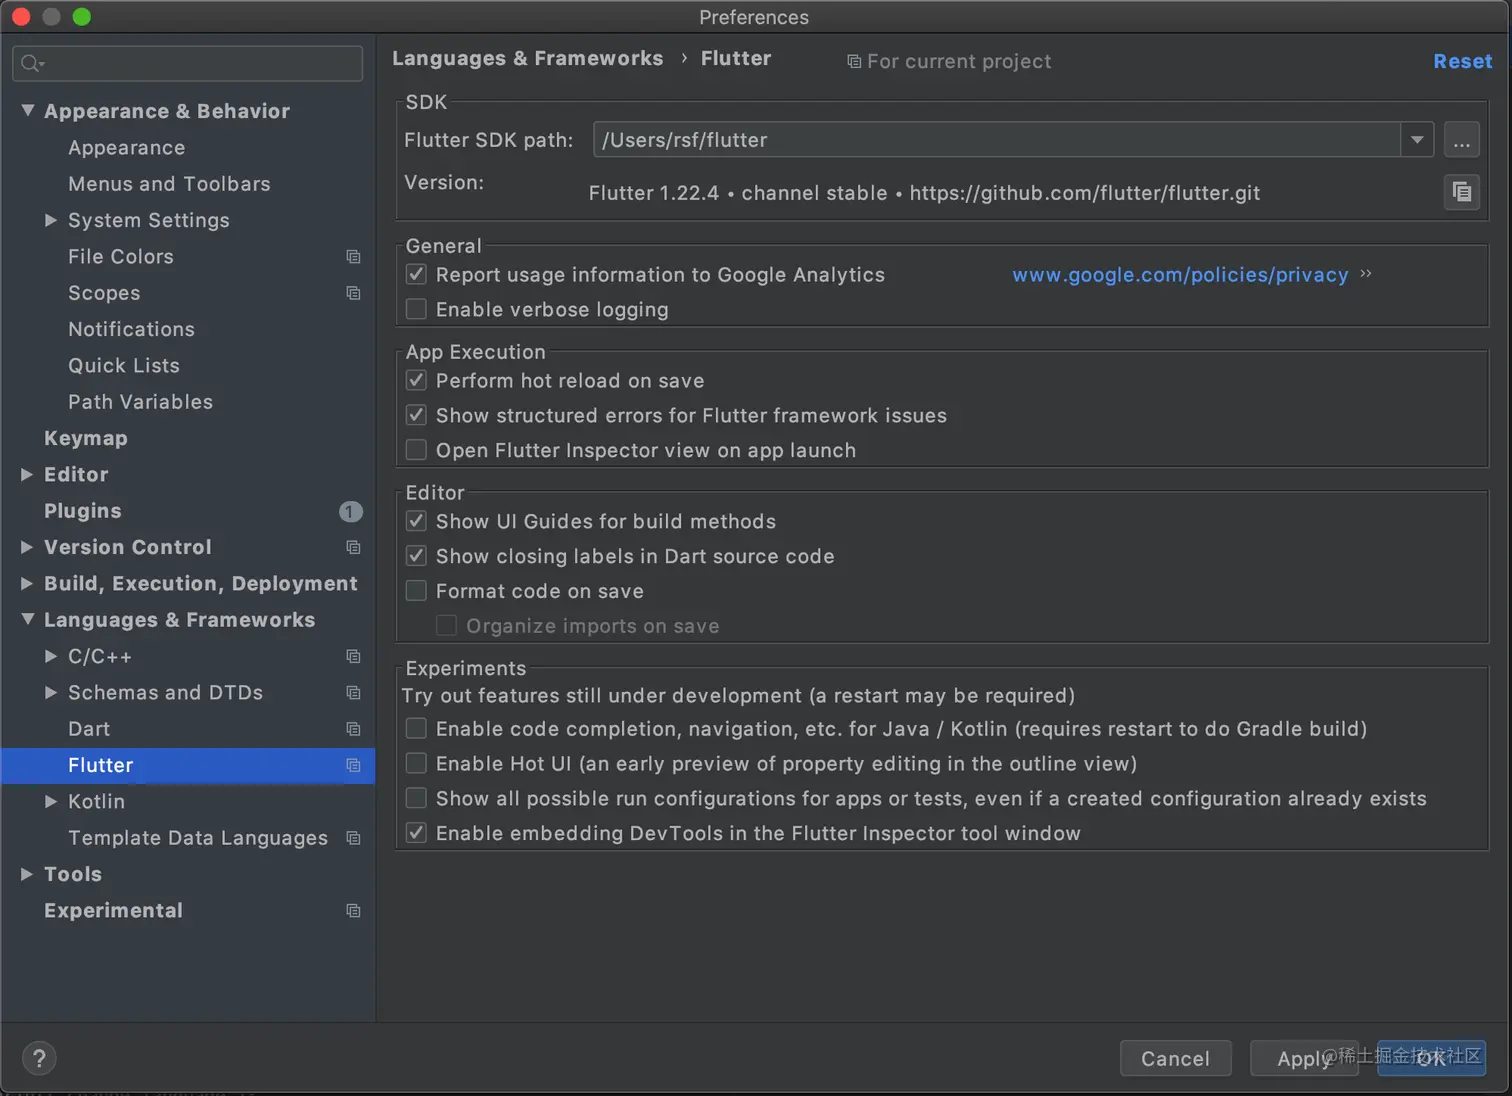Image resolution: width=1512 pixels, height=1096 pixels.
Task: Click the Apply button
Action: (x=1304, y=1058)
